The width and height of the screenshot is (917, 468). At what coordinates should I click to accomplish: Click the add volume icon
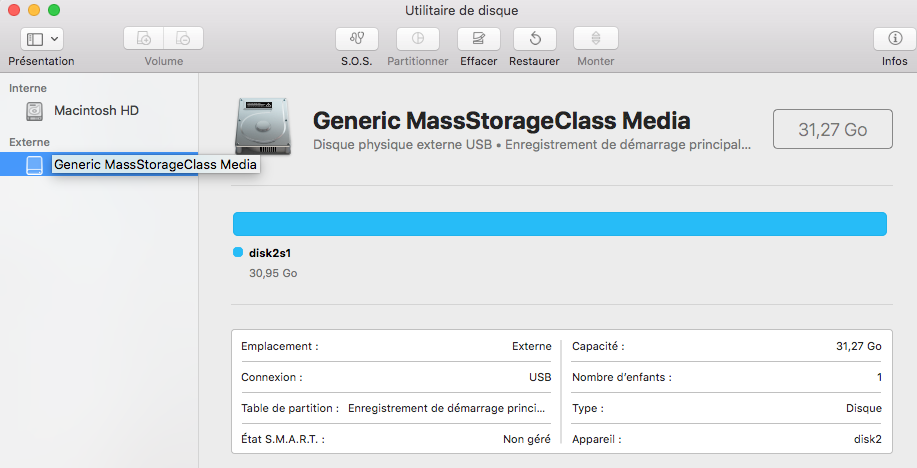click(144, 39)
